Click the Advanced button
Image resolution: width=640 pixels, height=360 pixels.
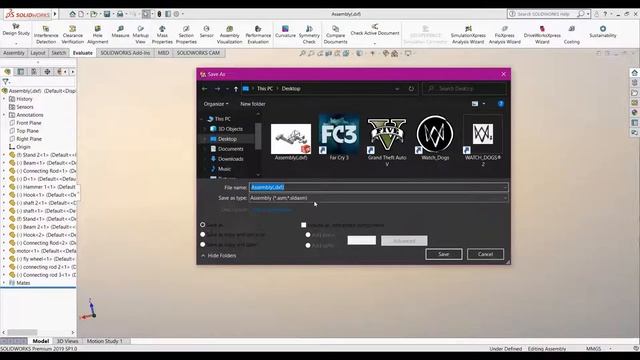[x=404, y=241]
